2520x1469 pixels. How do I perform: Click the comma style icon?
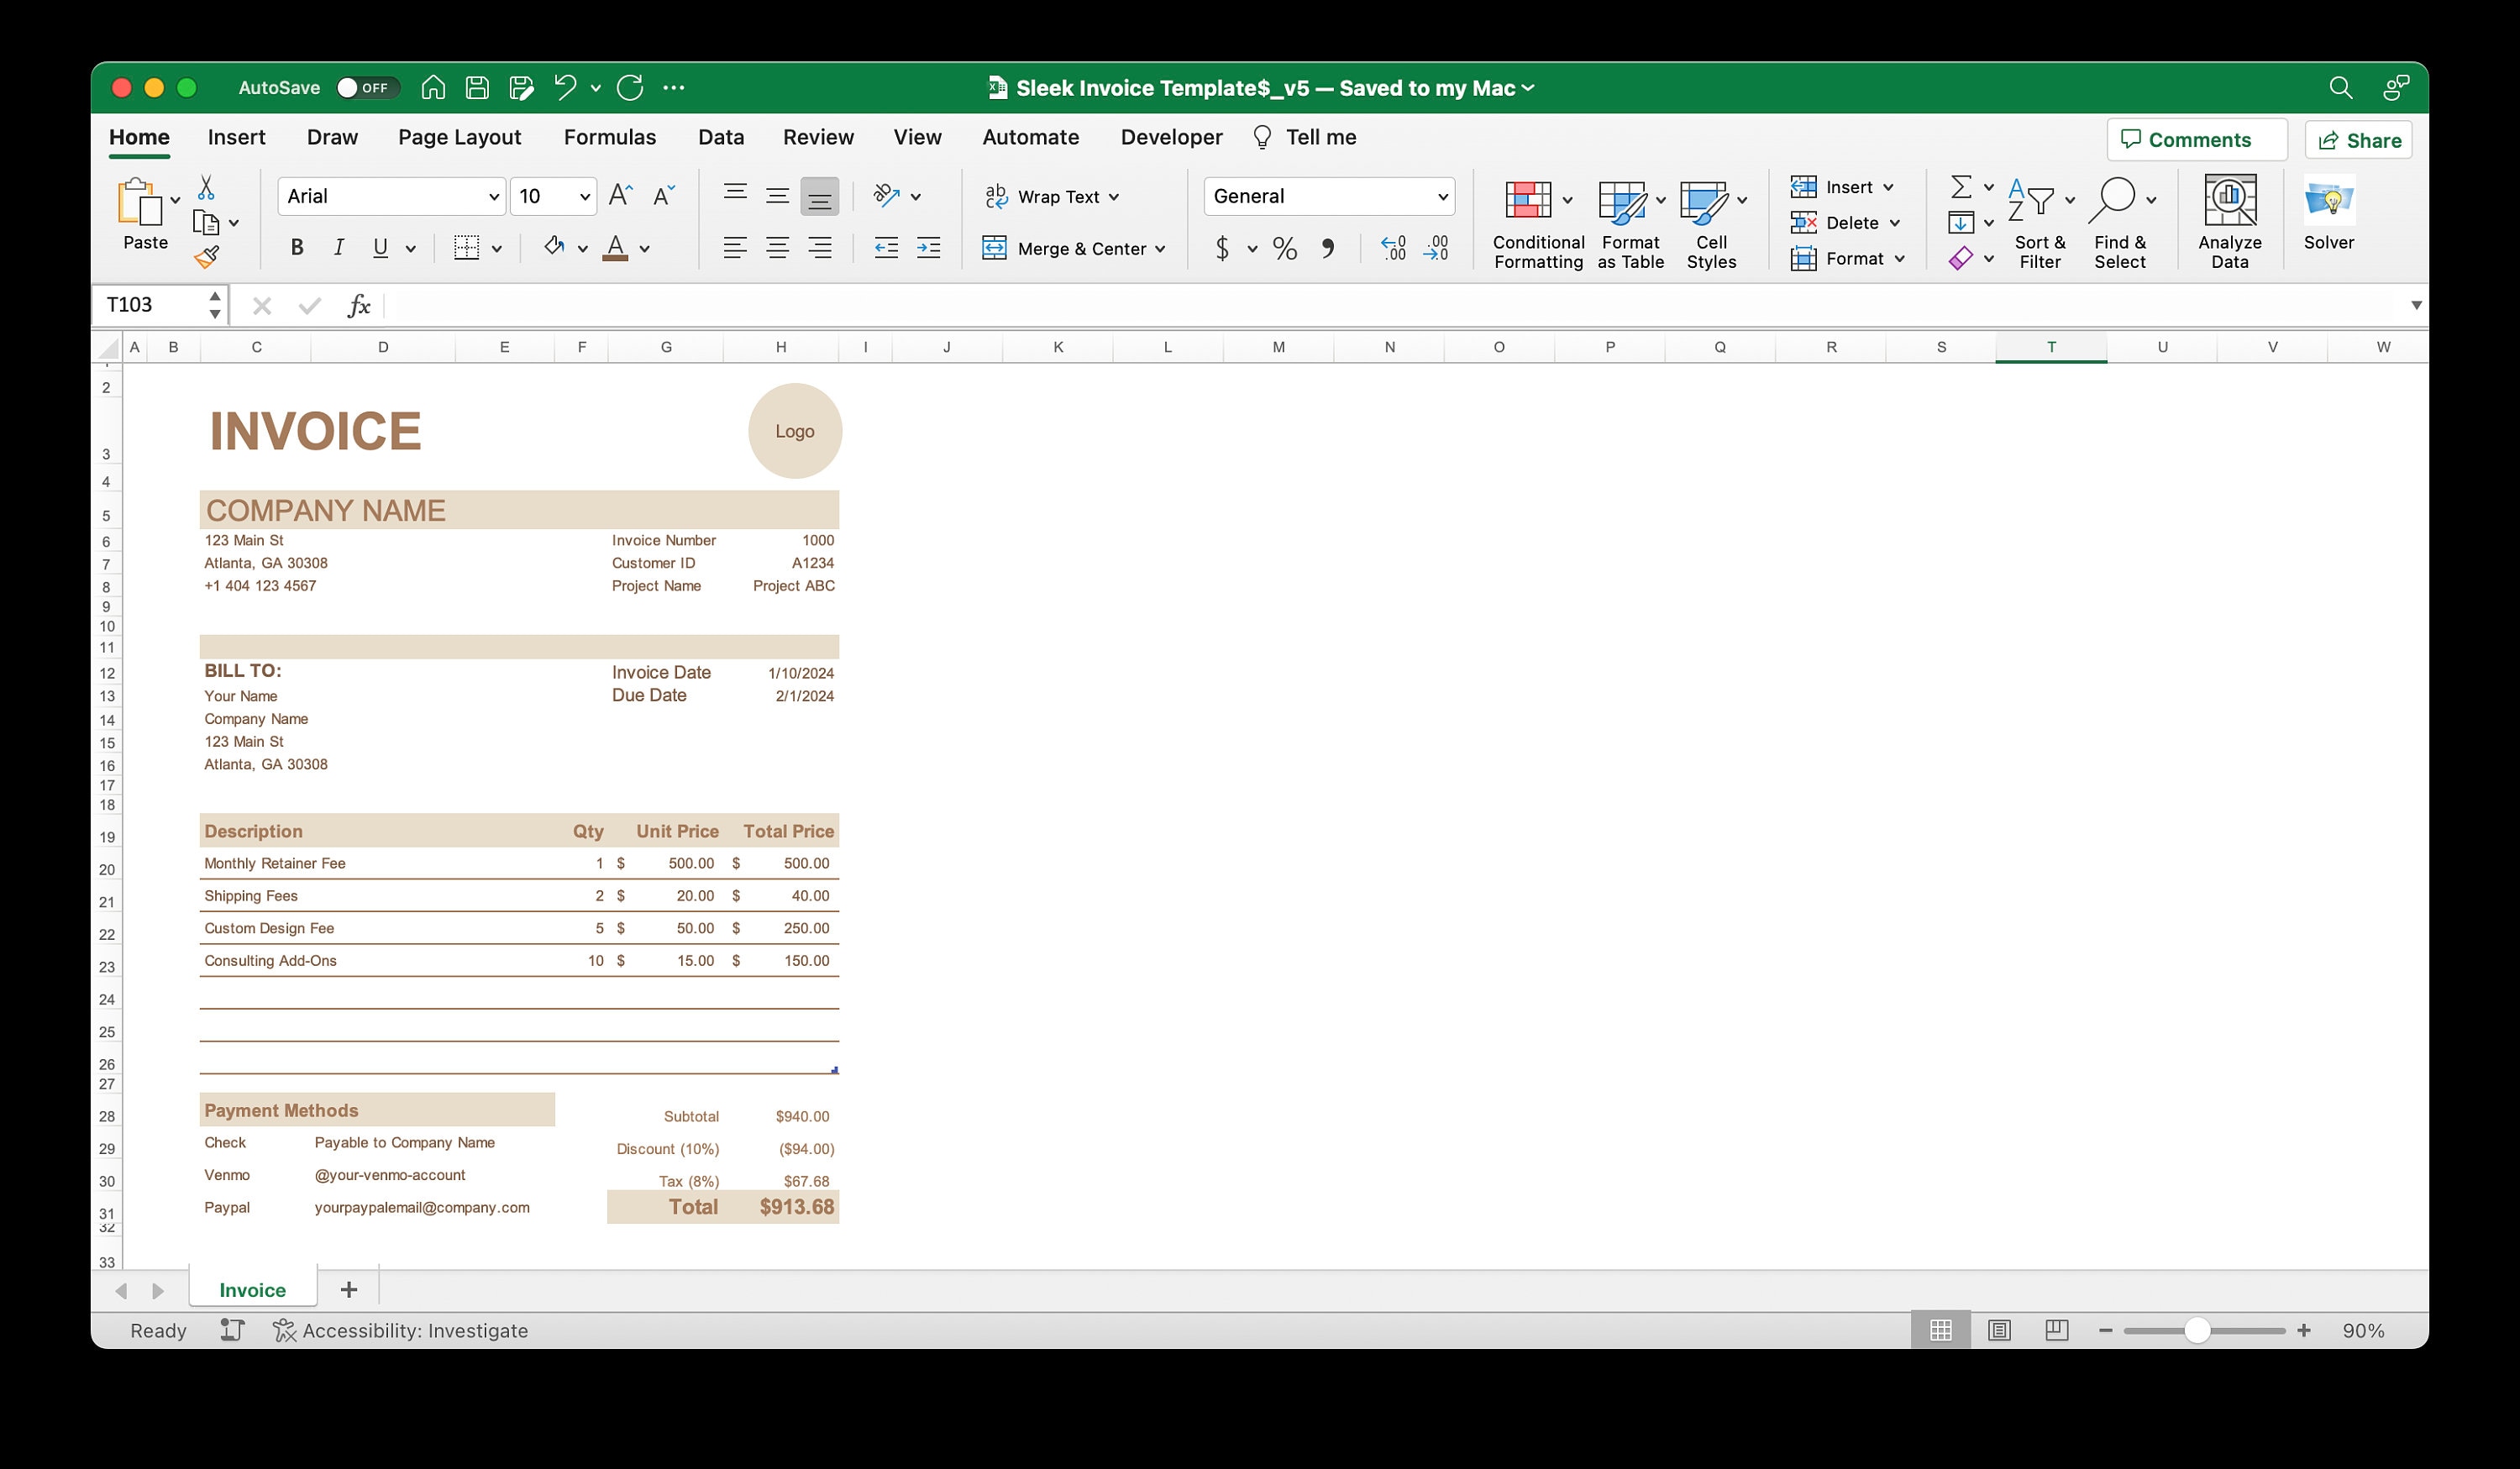pyautogui.click(x=1328, y=248)
